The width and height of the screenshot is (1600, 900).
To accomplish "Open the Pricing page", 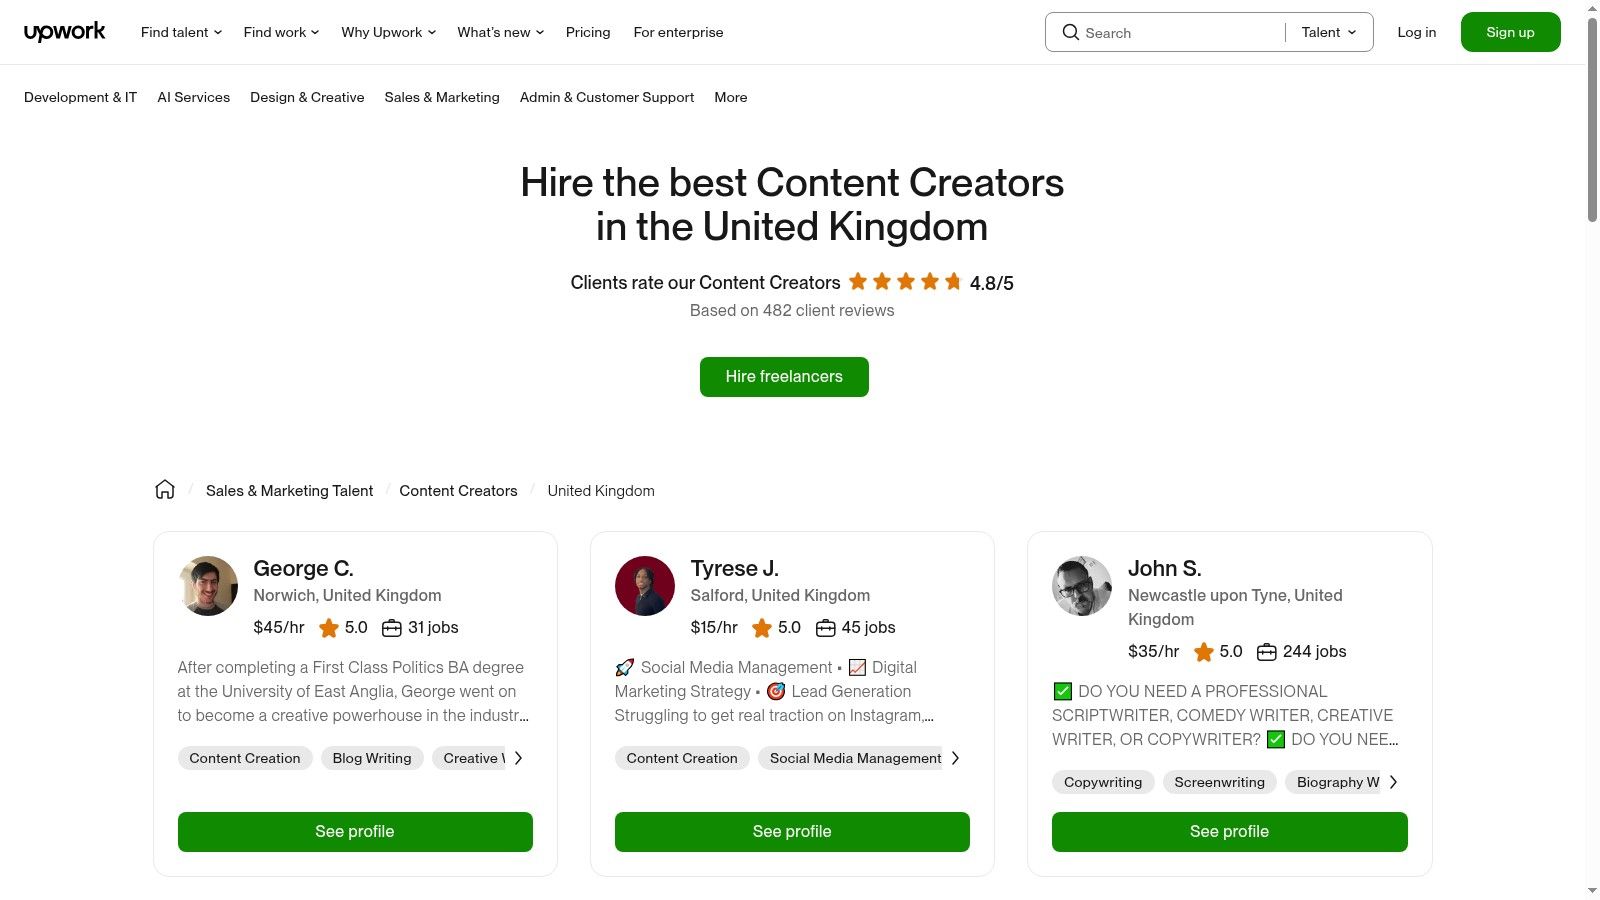I will click(588, 32).
